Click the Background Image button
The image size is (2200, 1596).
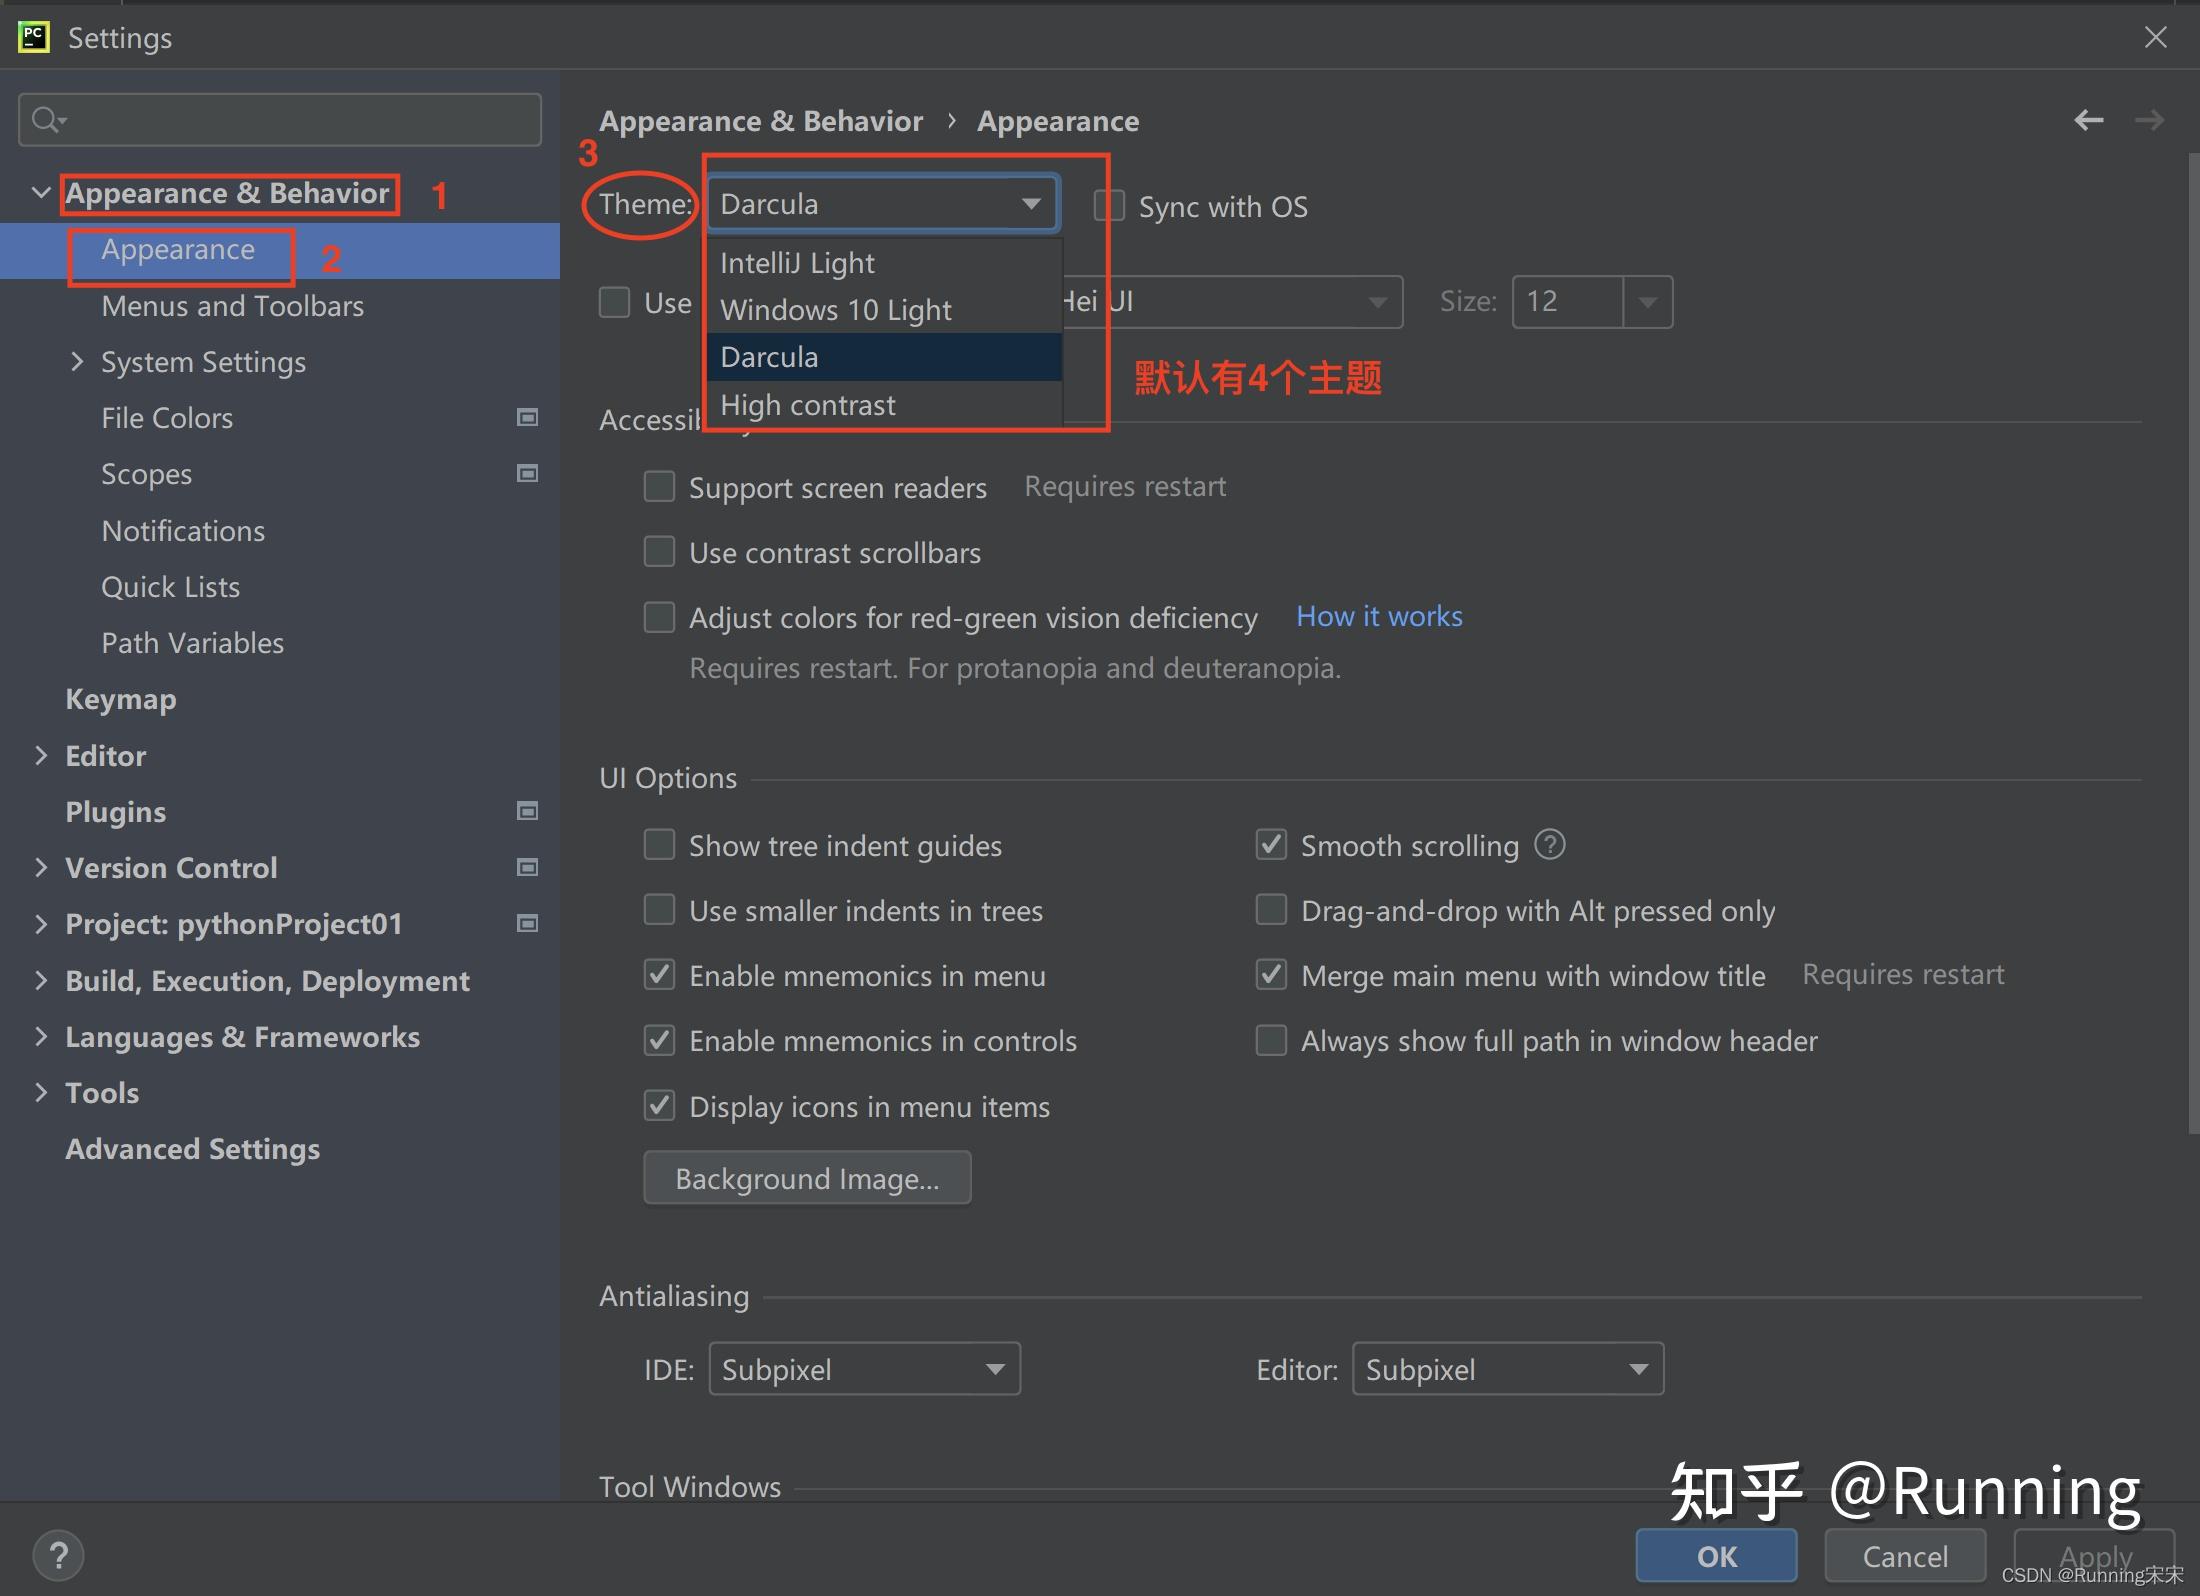point(807,1179)
